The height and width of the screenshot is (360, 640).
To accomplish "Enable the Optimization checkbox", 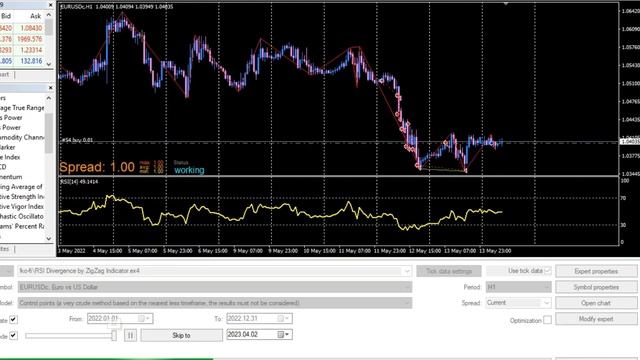I will pyautogui.click(x=547, y=320).
